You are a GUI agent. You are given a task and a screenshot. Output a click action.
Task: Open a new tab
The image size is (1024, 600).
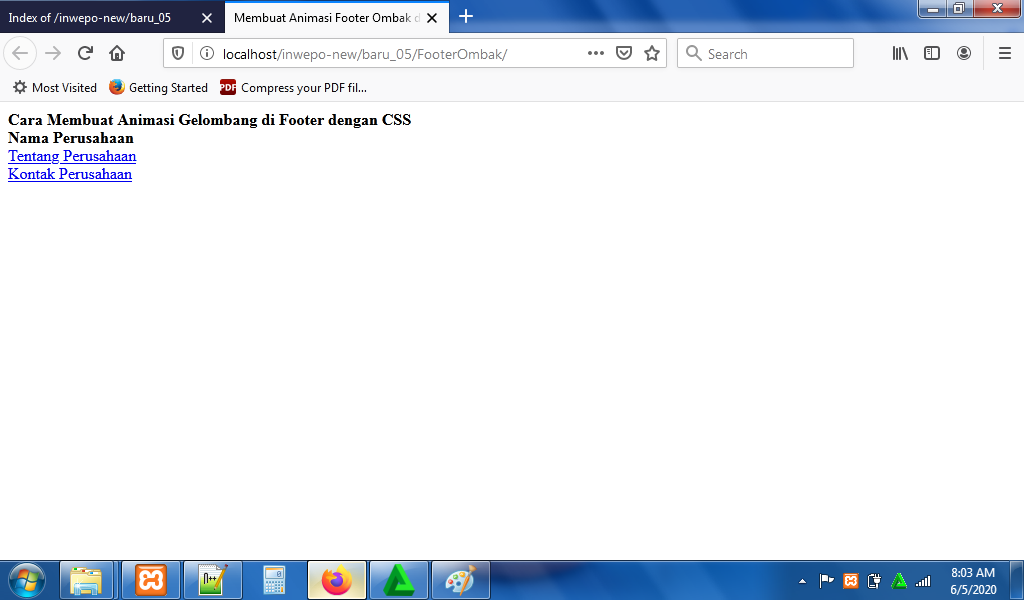[466, 17]
